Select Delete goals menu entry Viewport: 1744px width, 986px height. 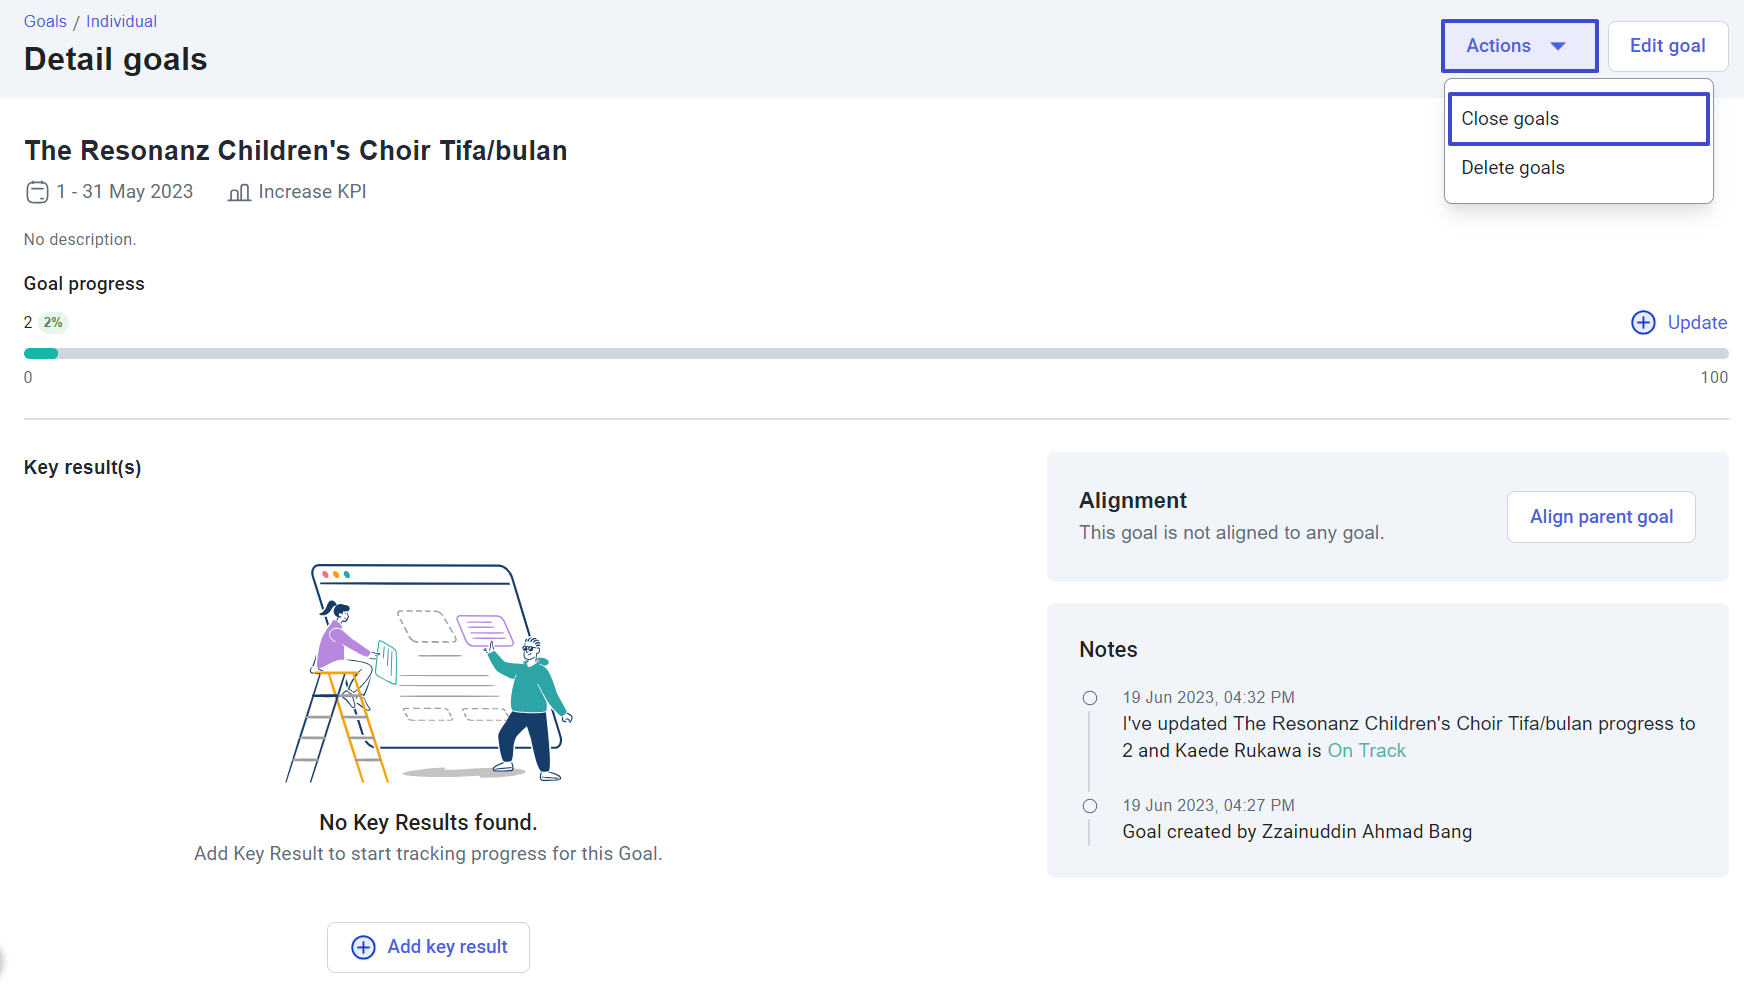click(1578, 168)
